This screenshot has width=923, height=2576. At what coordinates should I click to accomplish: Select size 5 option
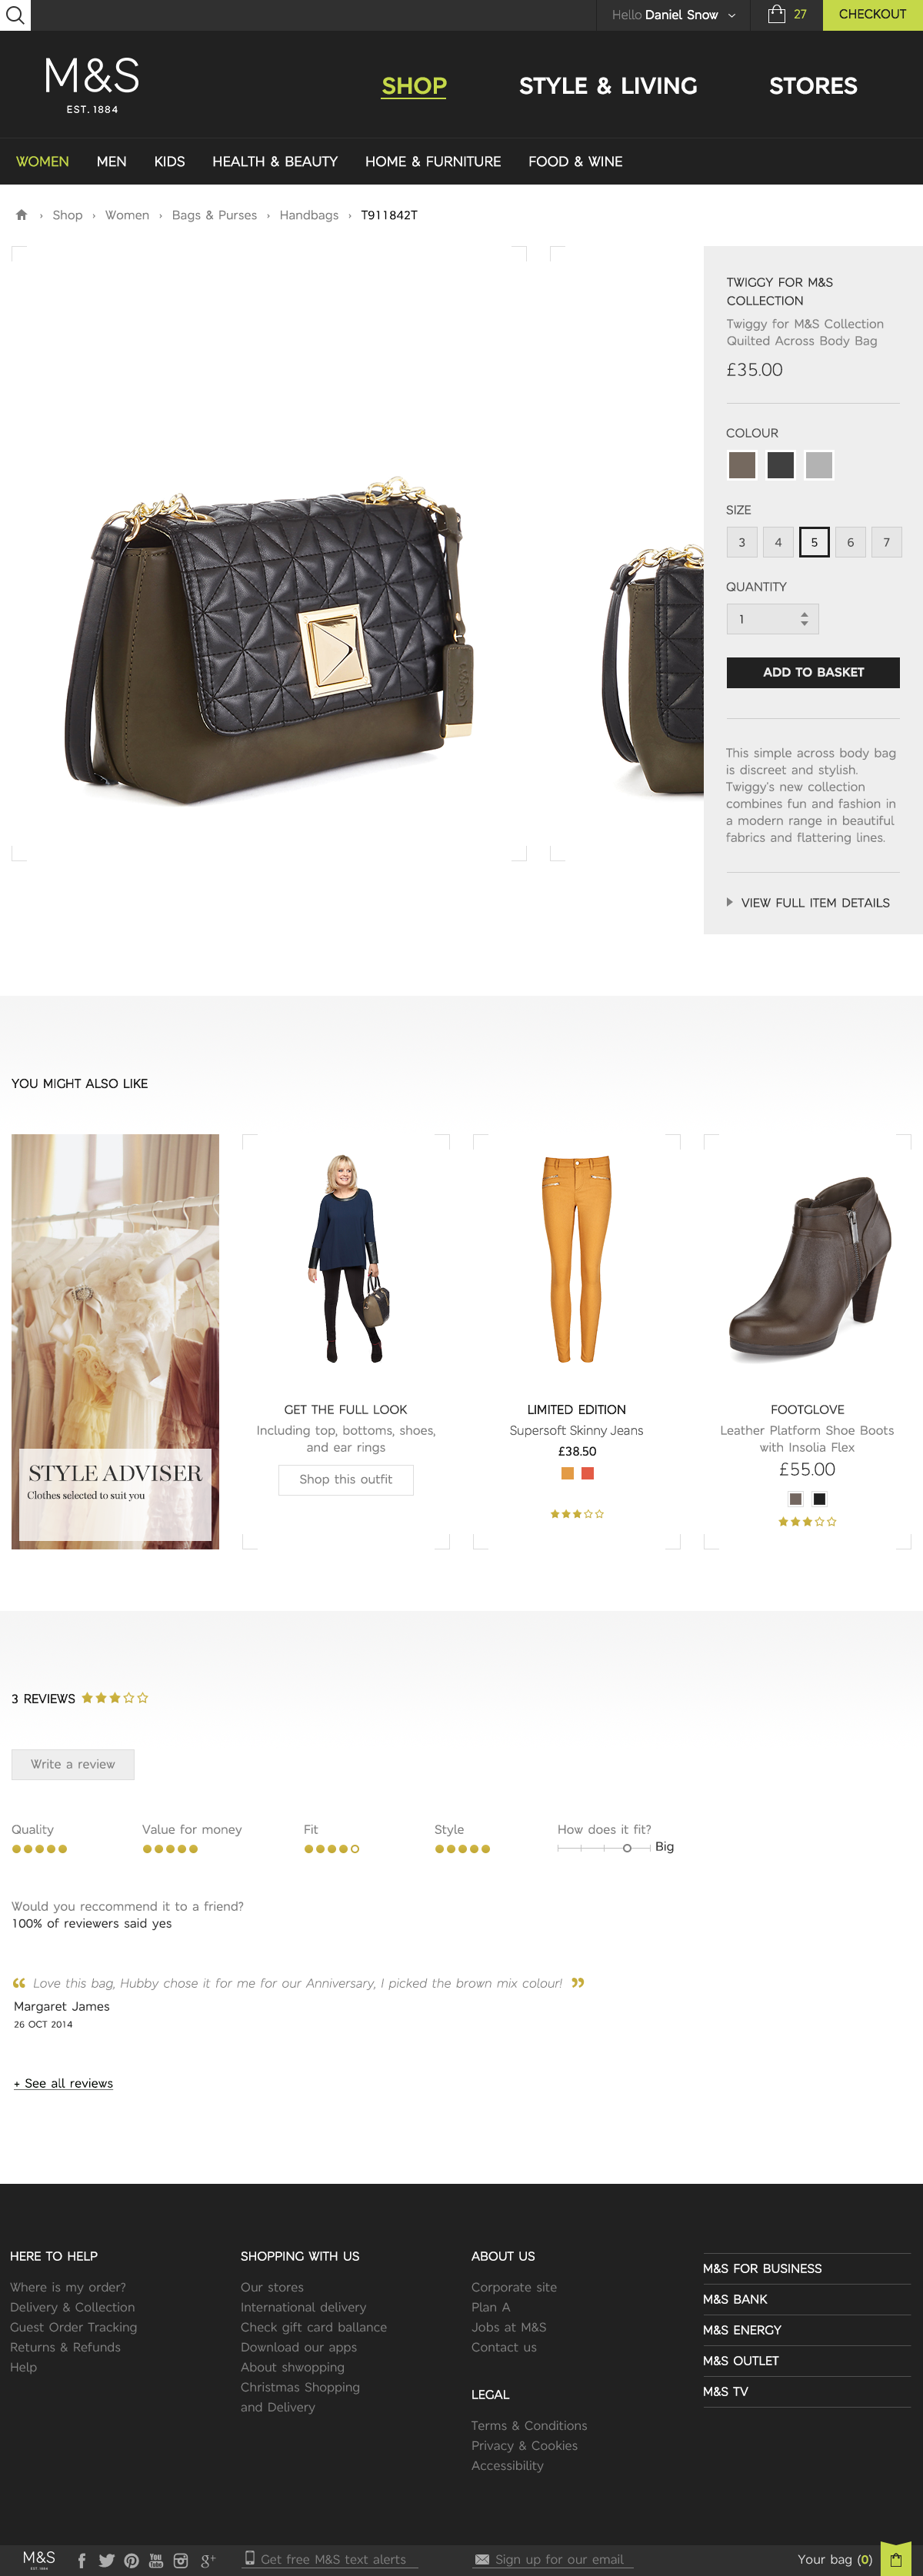coord(814,542)
